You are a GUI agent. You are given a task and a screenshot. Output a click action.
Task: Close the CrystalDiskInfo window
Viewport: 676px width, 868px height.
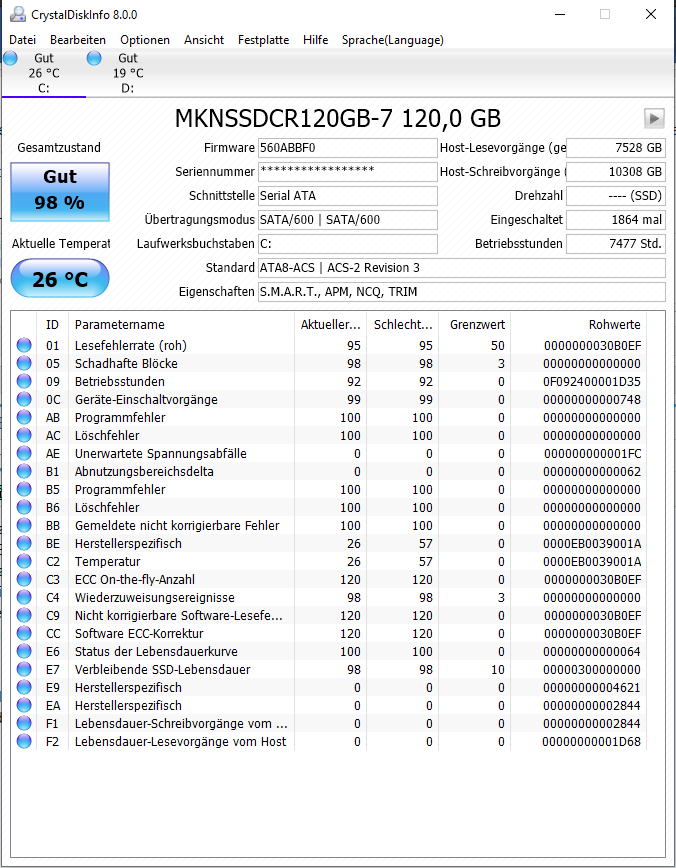651,14
